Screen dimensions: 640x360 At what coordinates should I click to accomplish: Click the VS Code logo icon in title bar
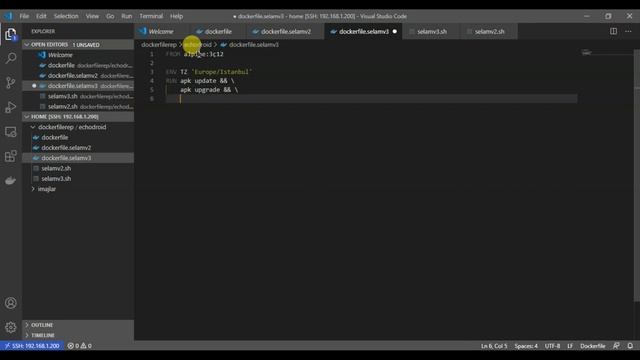[8, 16]
